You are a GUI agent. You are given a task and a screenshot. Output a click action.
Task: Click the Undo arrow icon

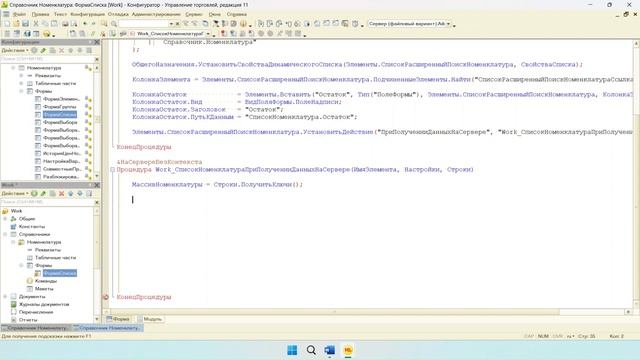[x=85, y=24]
